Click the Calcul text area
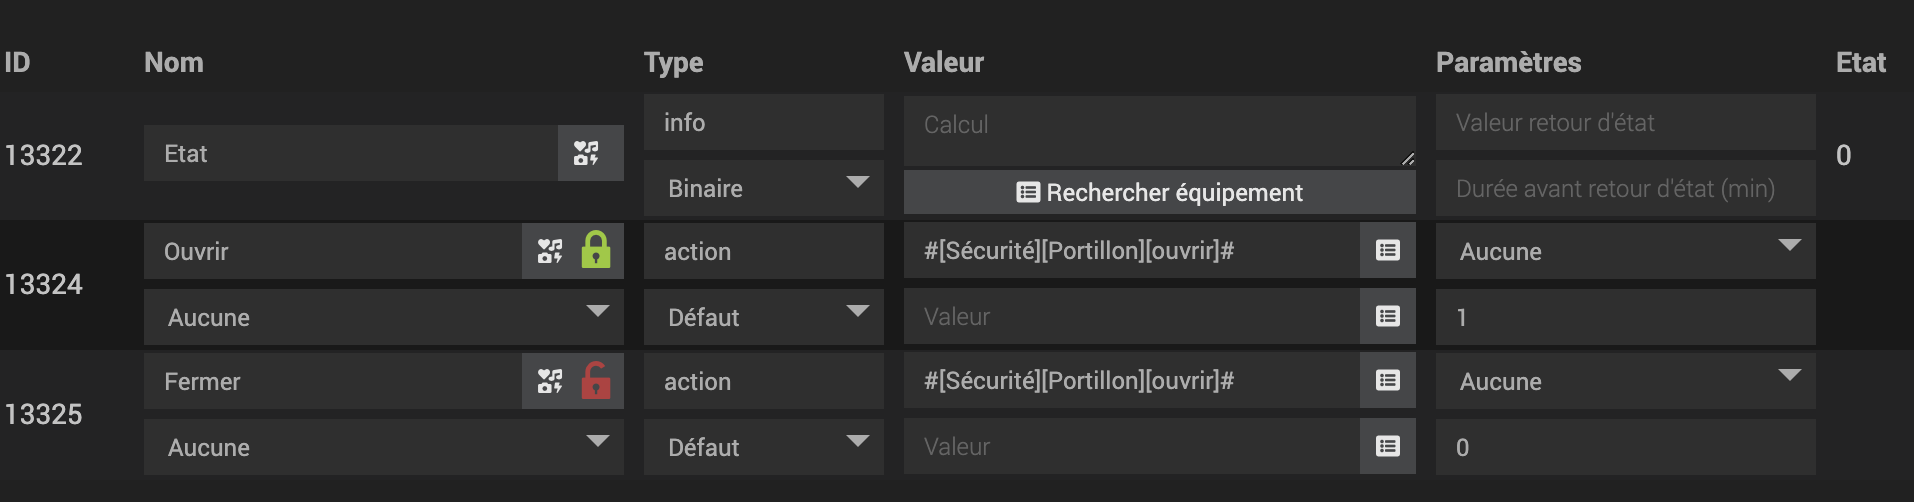This screenshot has width=1914, height=502. pos(1159,130)
